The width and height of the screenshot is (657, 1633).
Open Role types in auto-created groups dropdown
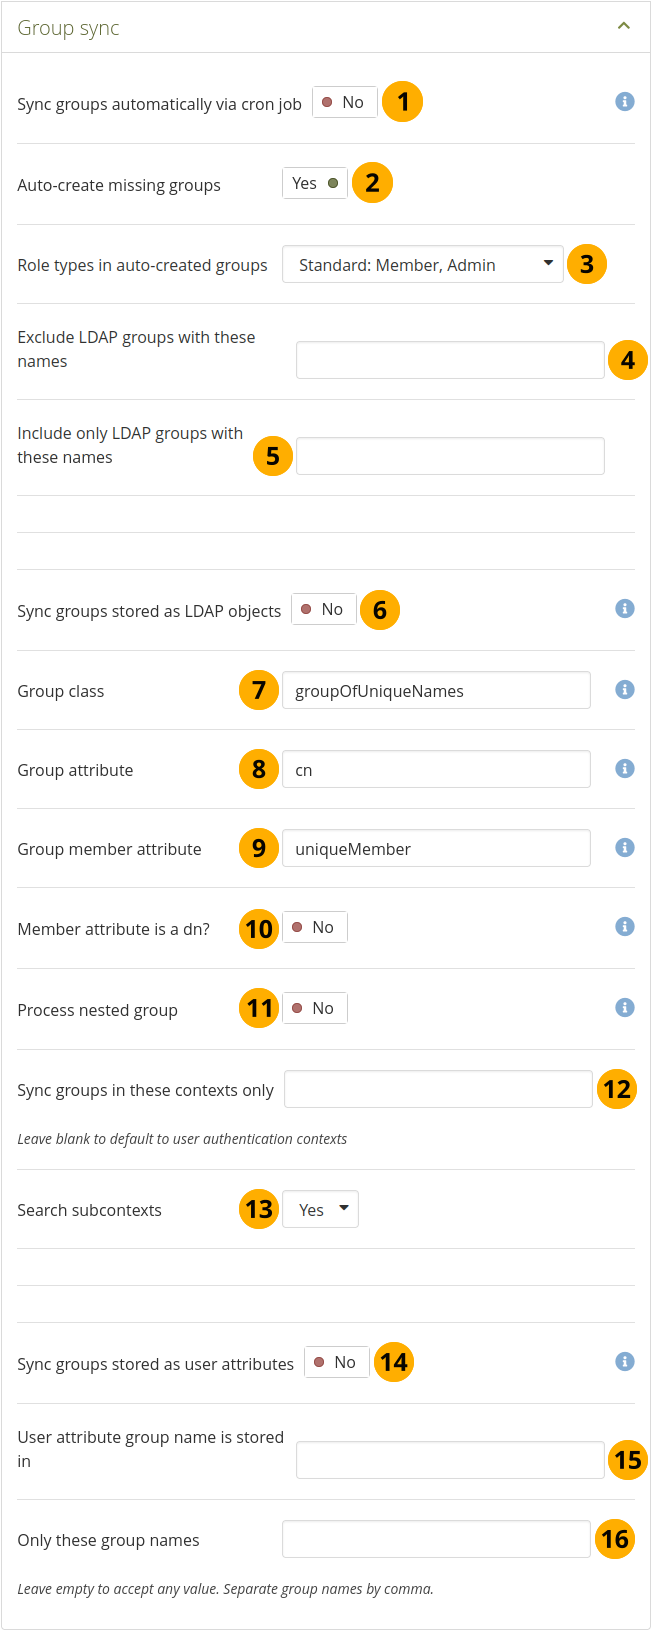tap(423, 265)
